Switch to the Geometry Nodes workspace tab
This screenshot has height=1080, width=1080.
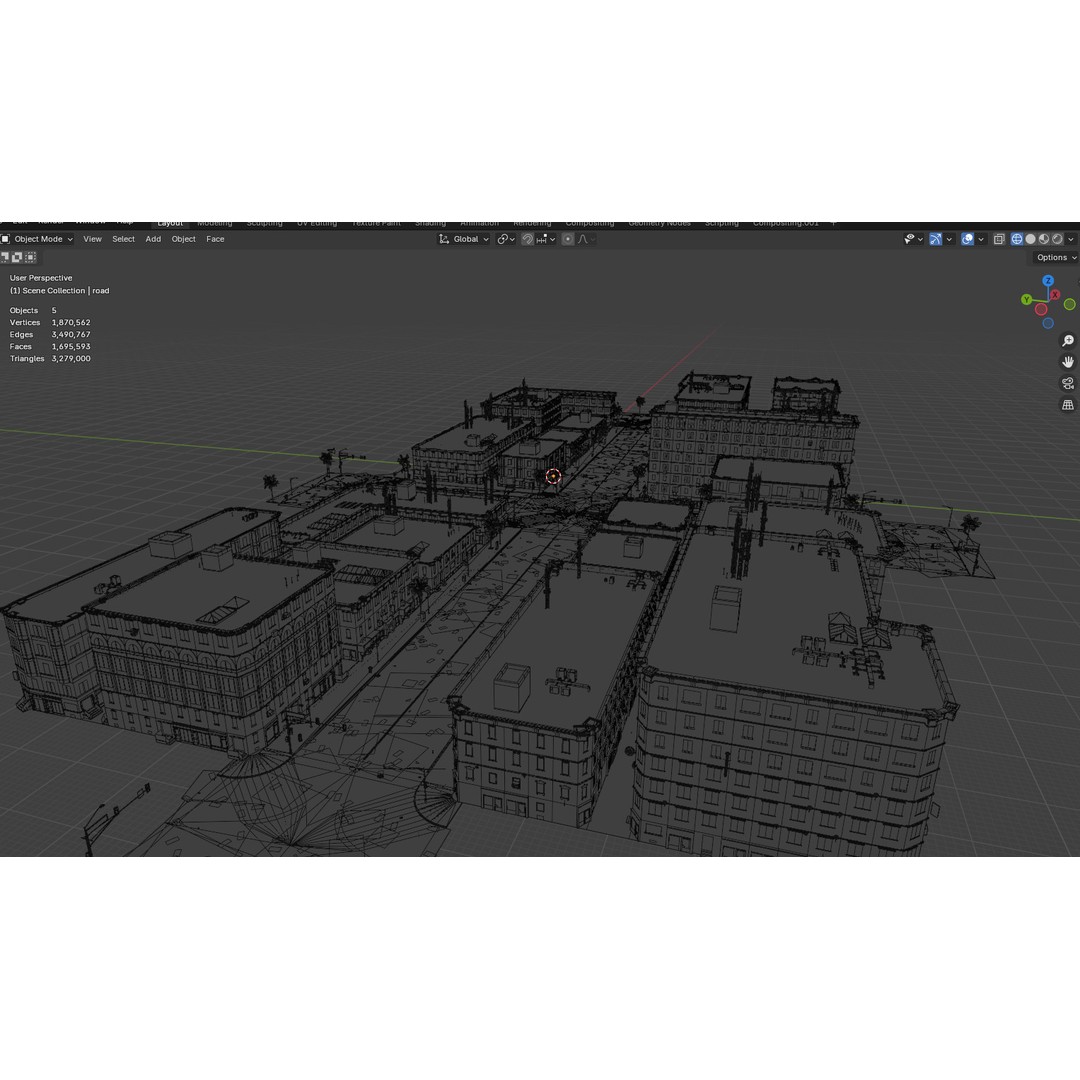pos(659,222)
